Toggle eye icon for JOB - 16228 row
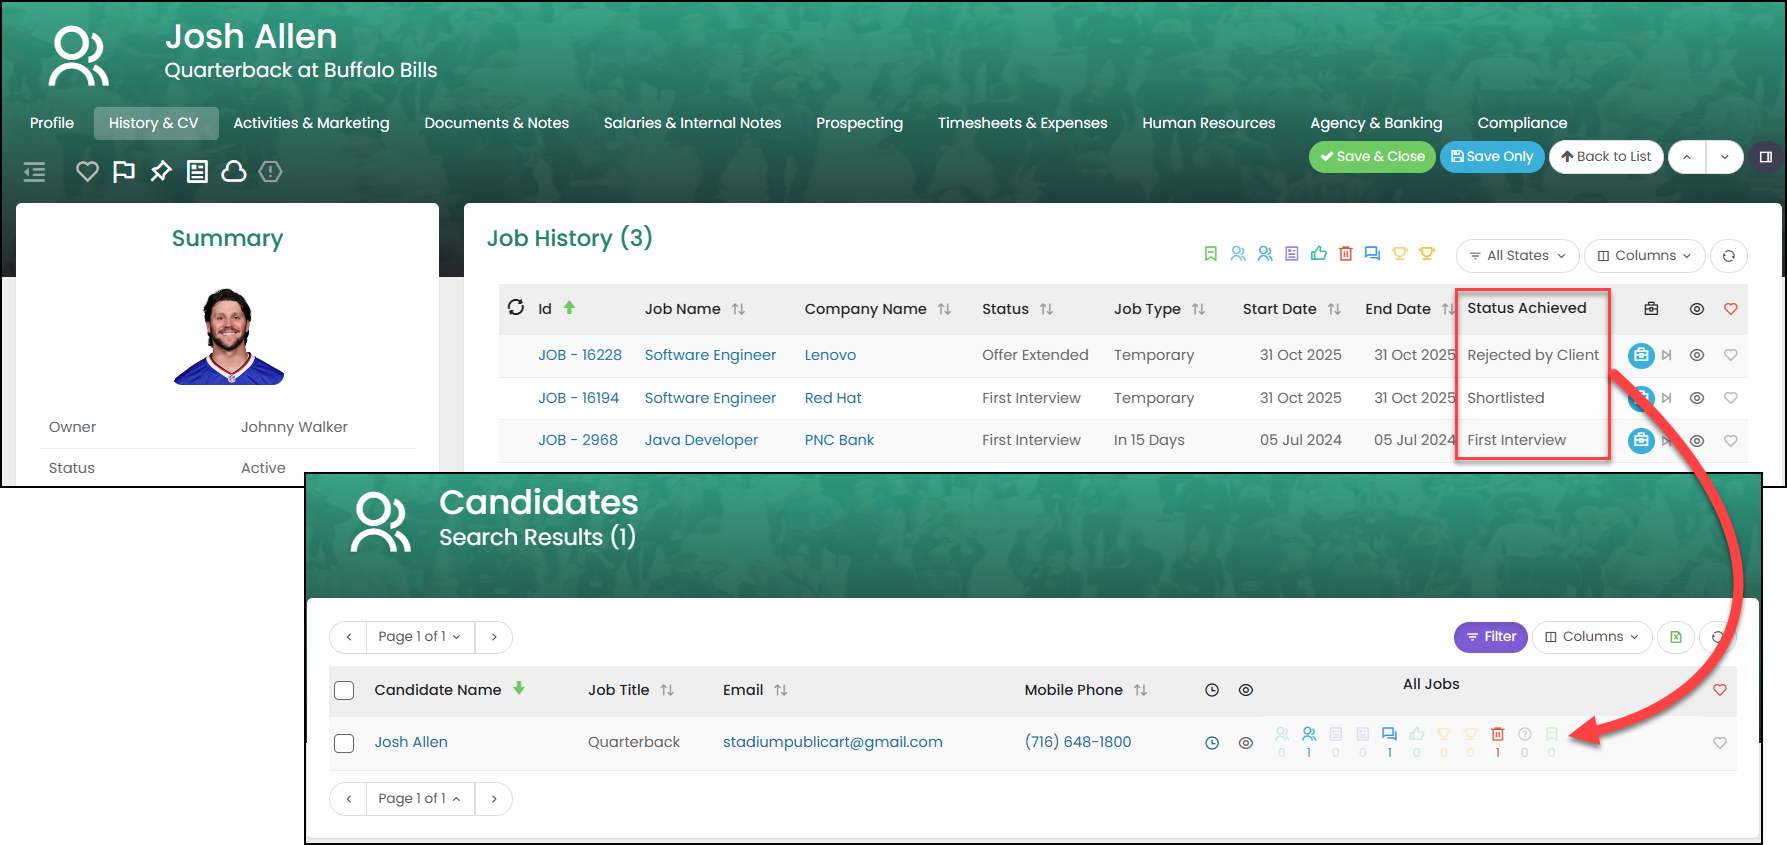The image size is (1787, 845). [1697, 355]
